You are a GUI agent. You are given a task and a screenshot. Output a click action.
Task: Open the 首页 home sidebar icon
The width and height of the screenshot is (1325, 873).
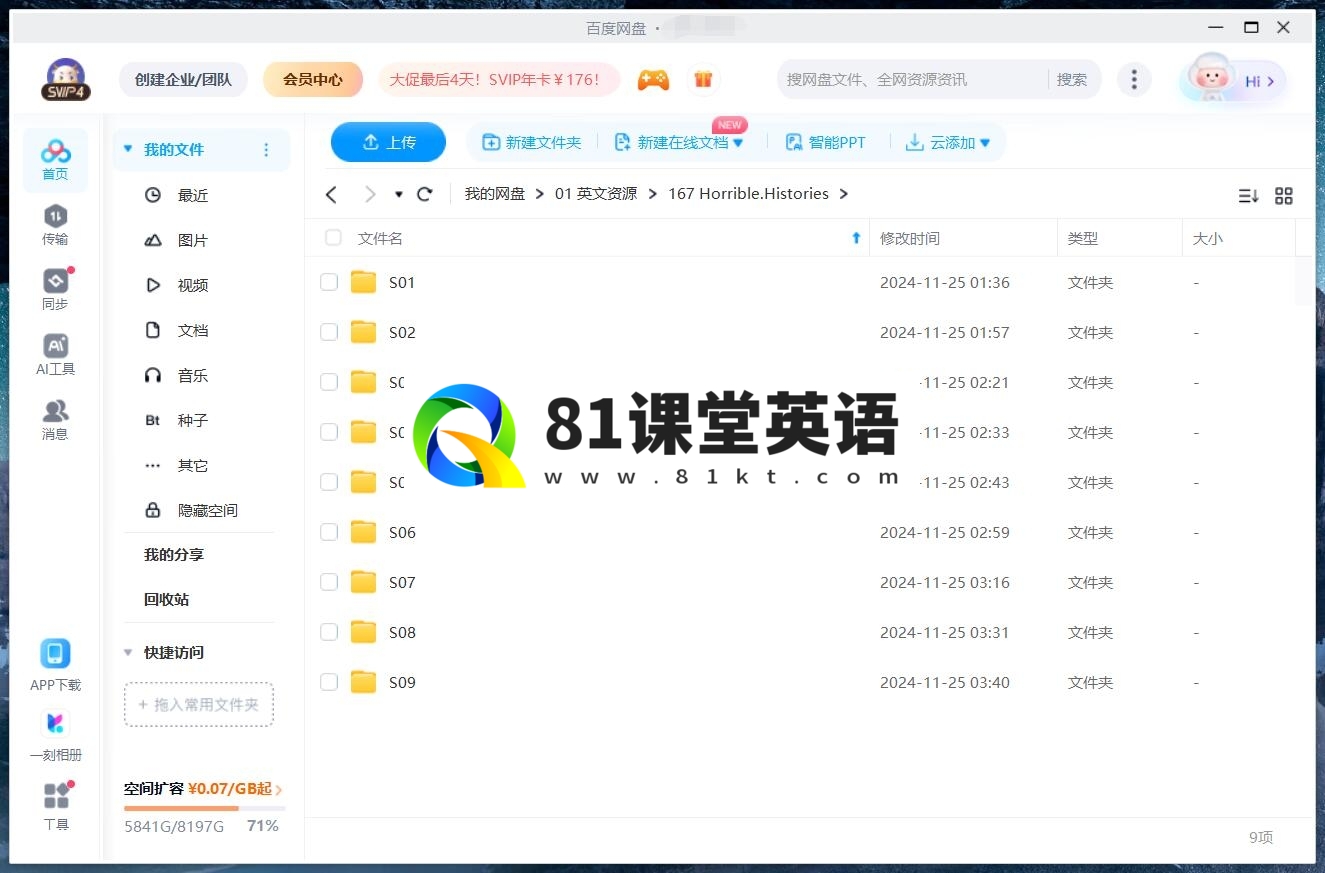click(55, 160)
